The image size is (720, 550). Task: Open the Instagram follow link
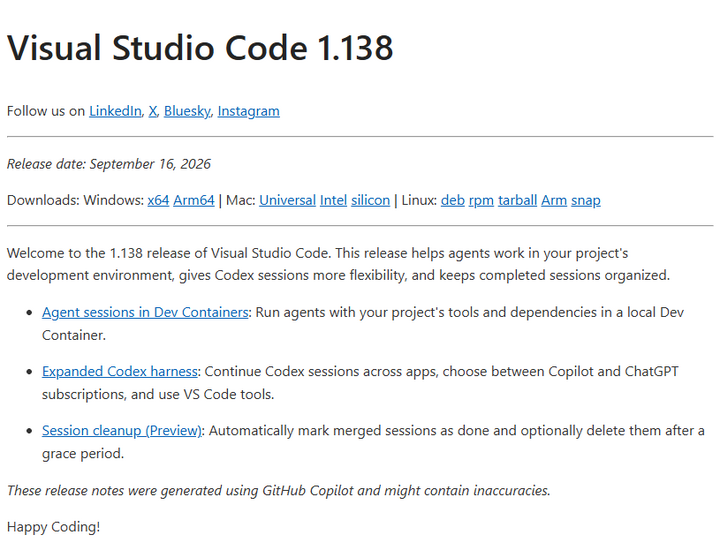(248, 111)
